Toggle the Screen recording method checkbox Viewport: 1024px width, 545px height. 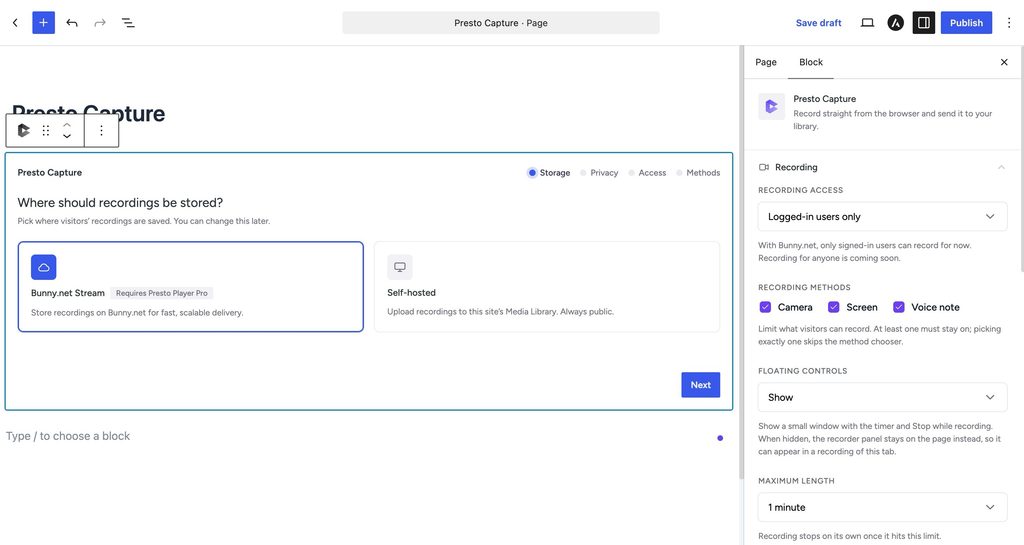pyautogui.click(x=833, y=307)
